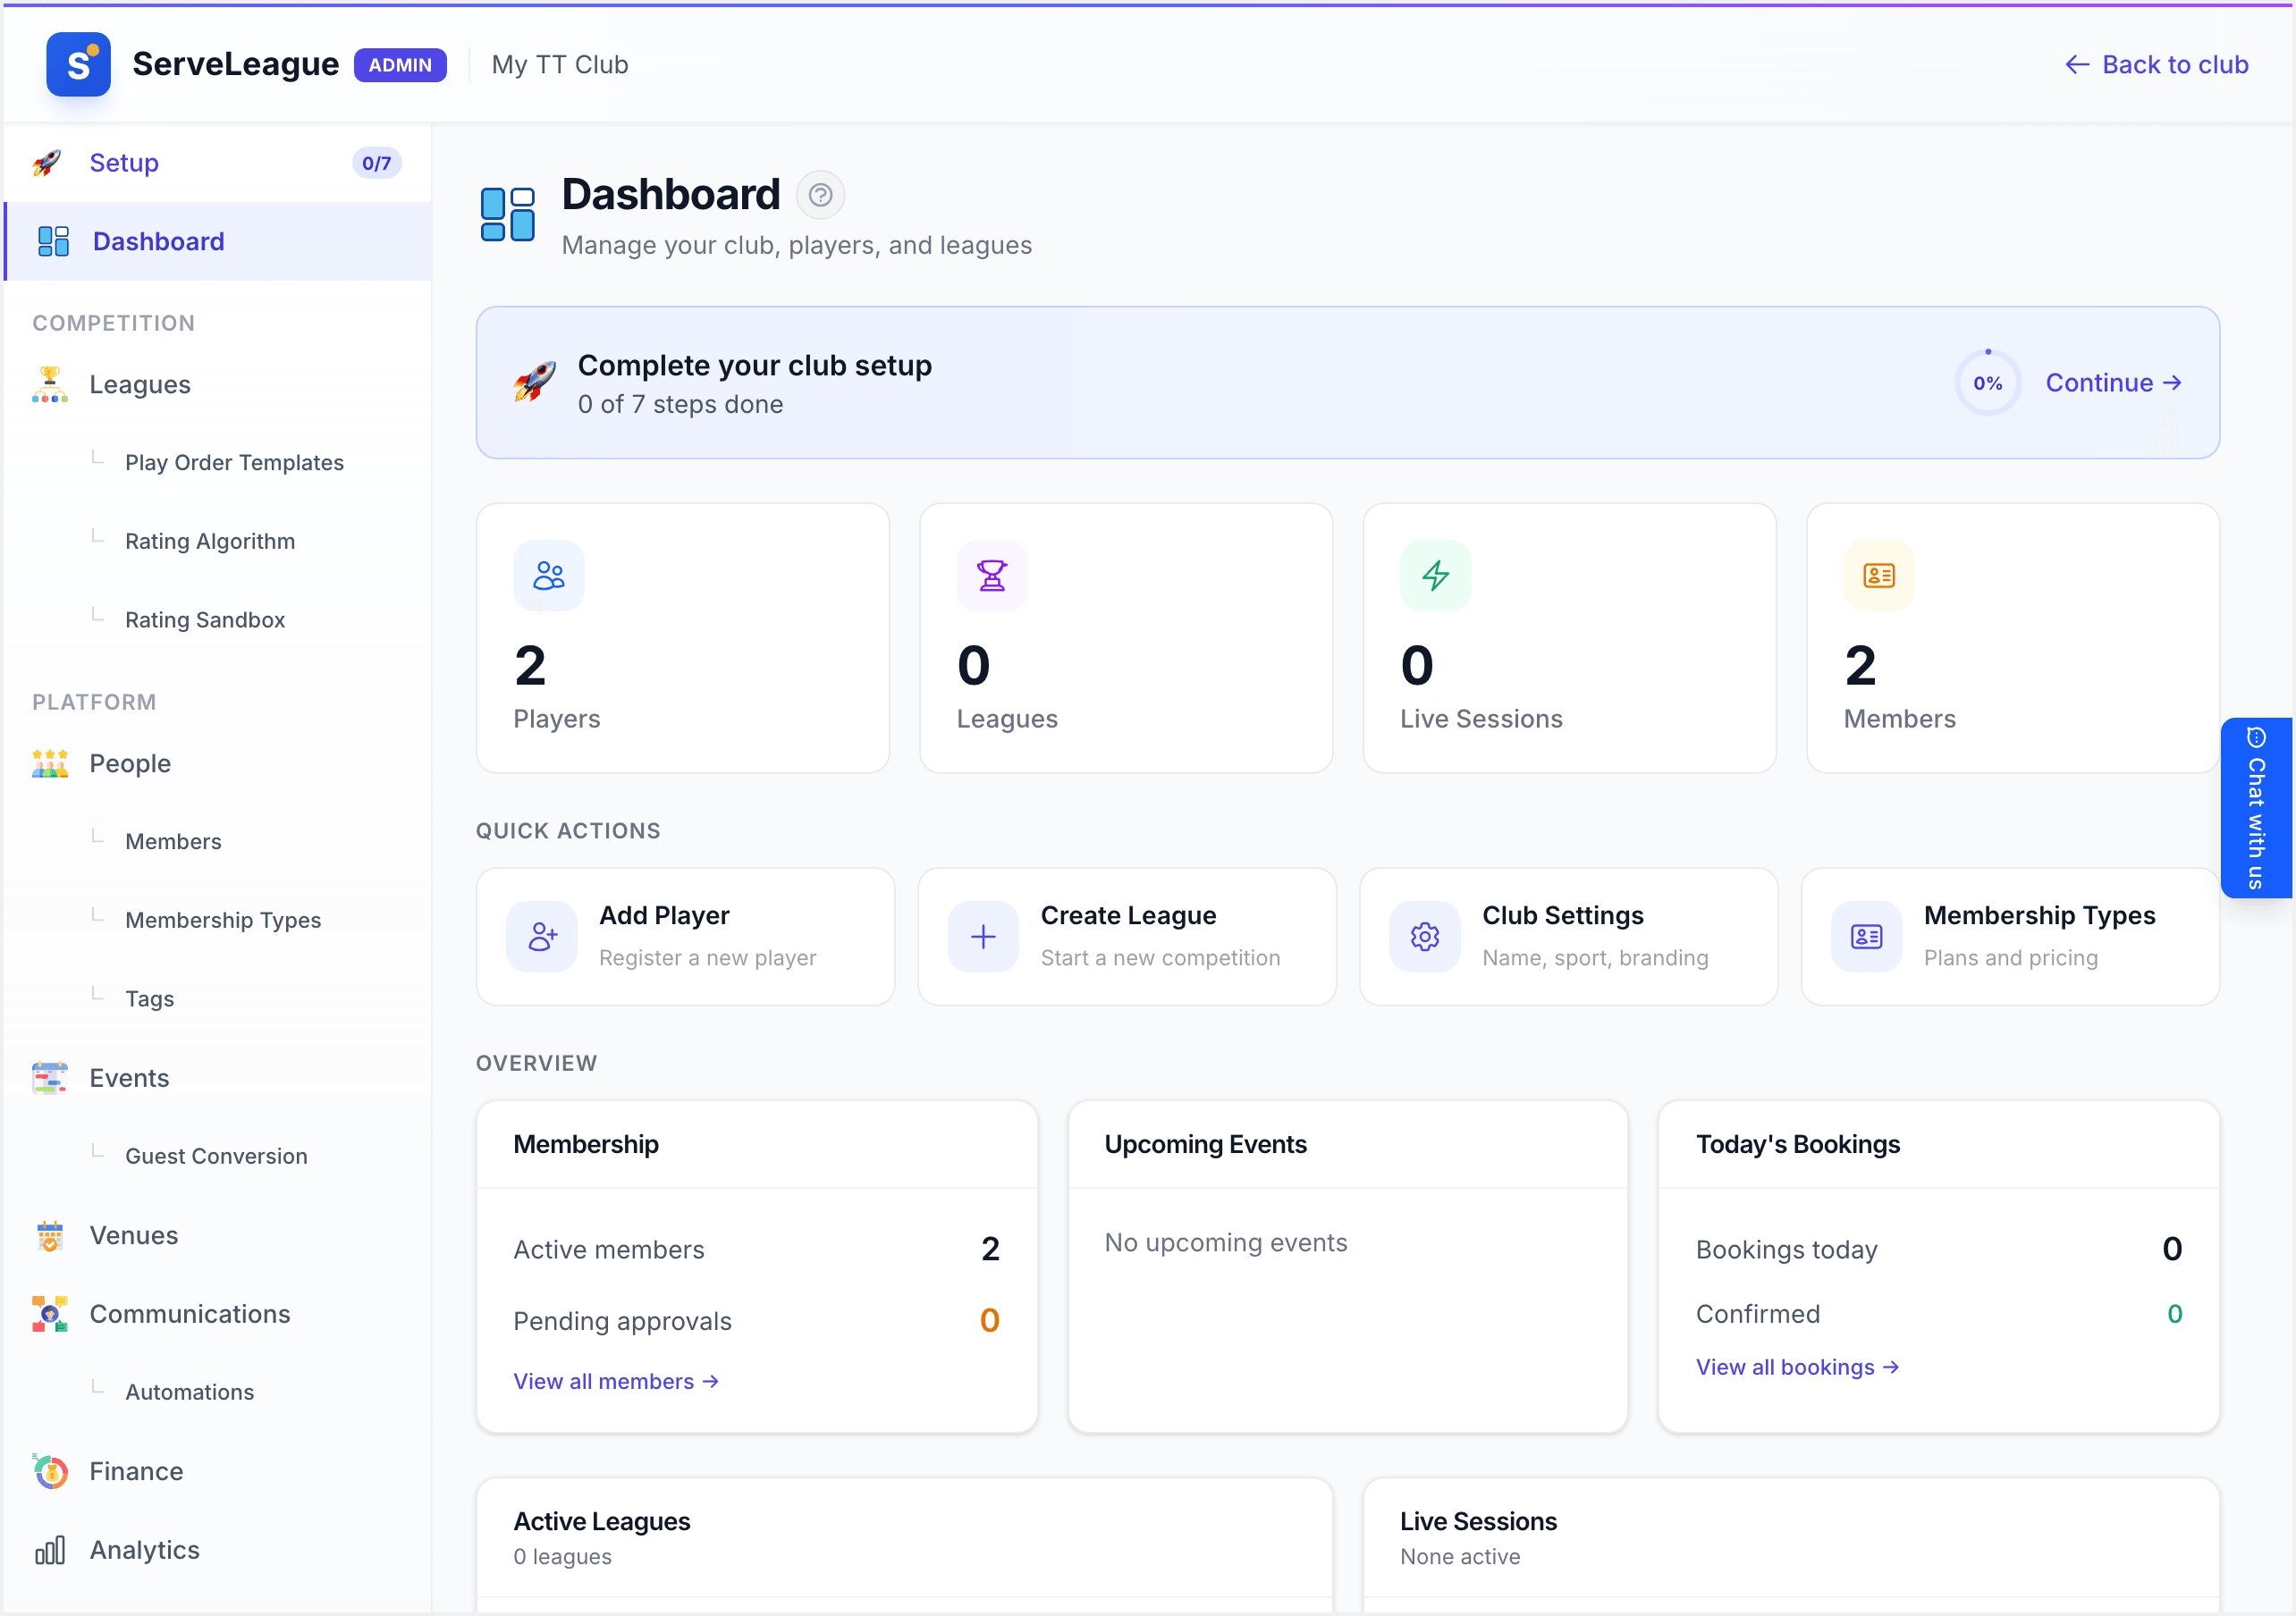Open Setup in the sidebar
Image resolution: width=2296 pixels, height=1616 pixels.
click(218, 163)
